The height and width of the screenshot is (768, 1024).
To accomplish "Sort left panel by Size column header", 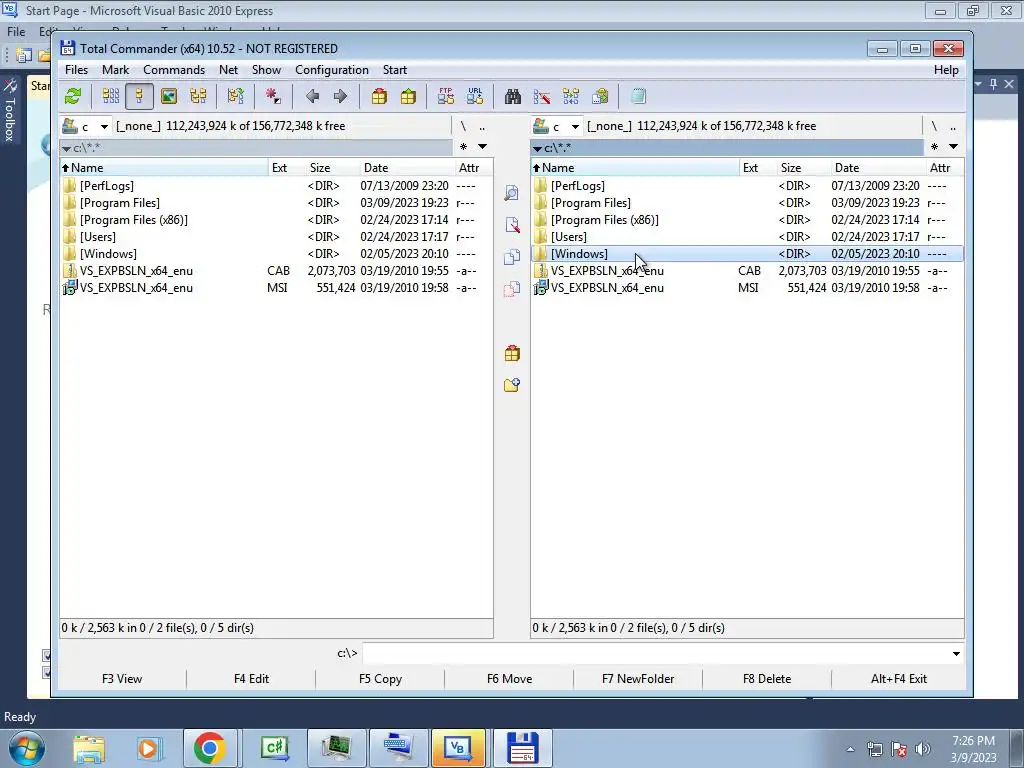I will pyautogui.click(x=332, y=168).
